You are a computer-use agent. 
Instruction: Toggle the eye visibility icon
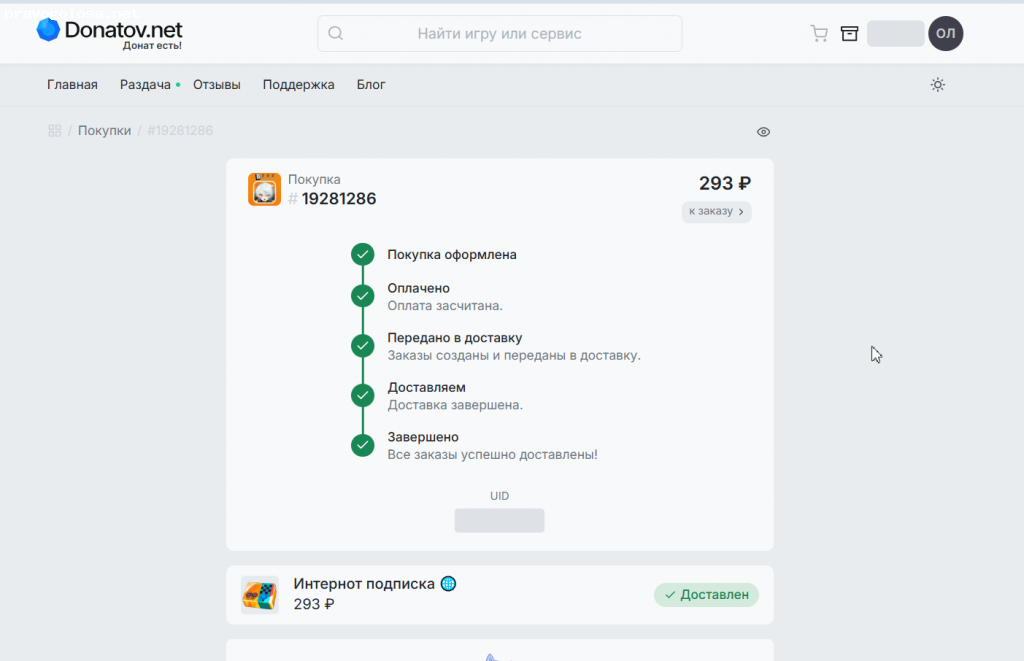click(763, 132)
